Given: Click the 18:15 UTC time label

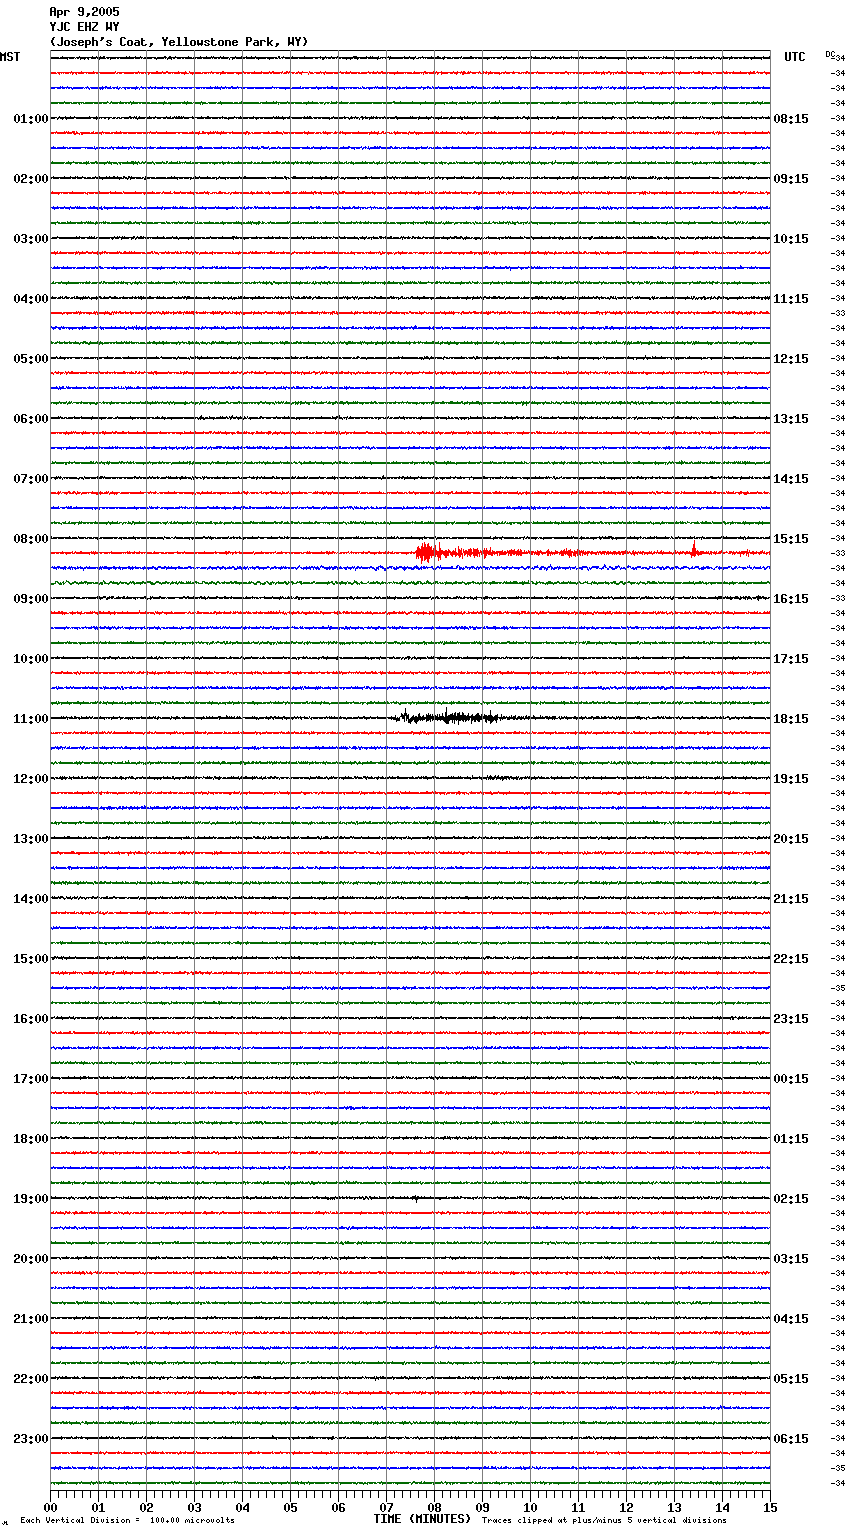Looking at the screenshot, I should coord(791,719).
